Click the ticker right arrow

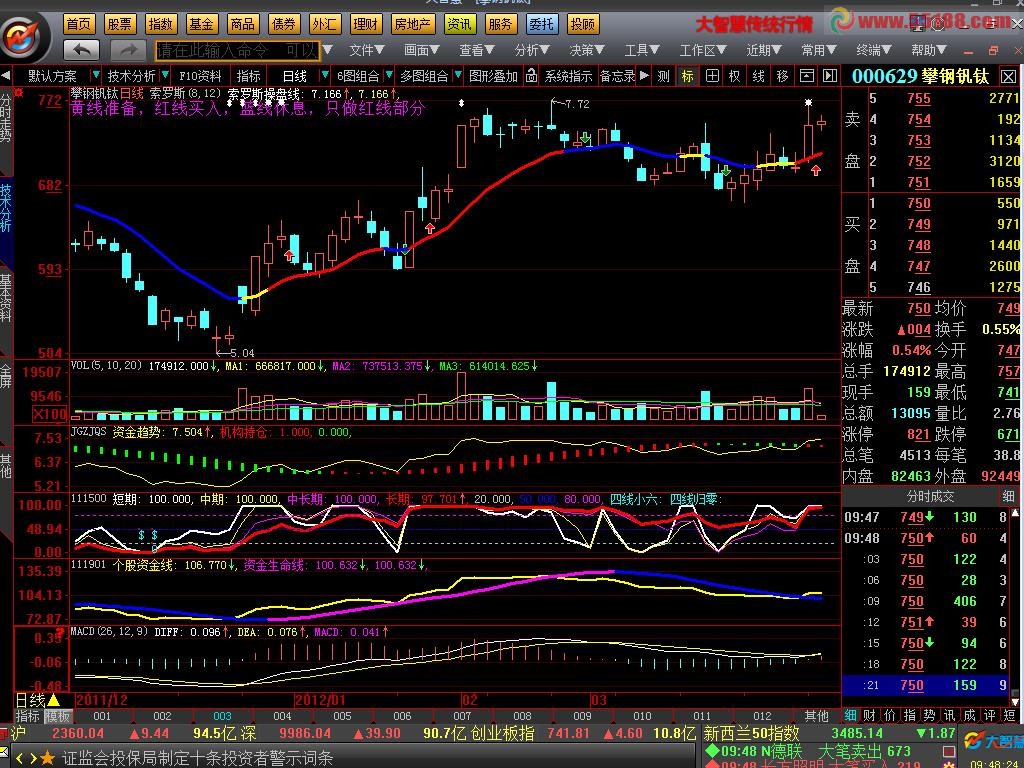click(x=33, y=758)
